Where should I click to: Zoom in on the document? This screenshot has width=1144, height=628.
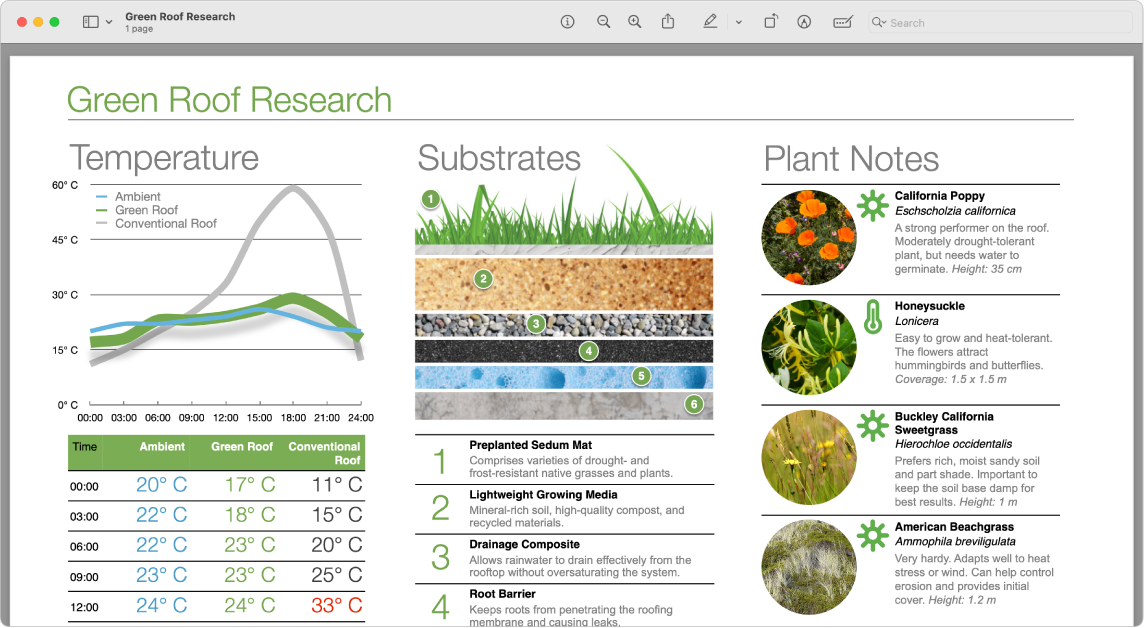634,21
